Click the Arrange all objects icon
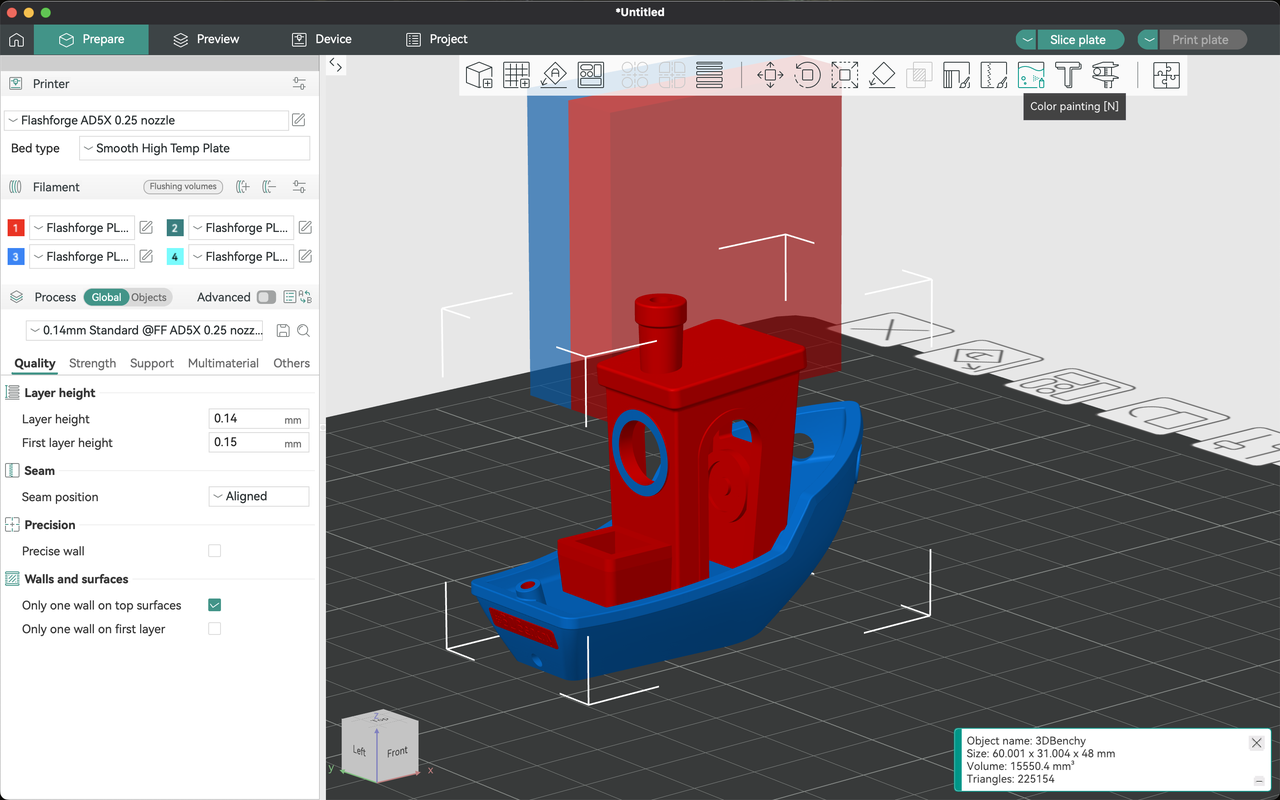 [x=591, y=75]
